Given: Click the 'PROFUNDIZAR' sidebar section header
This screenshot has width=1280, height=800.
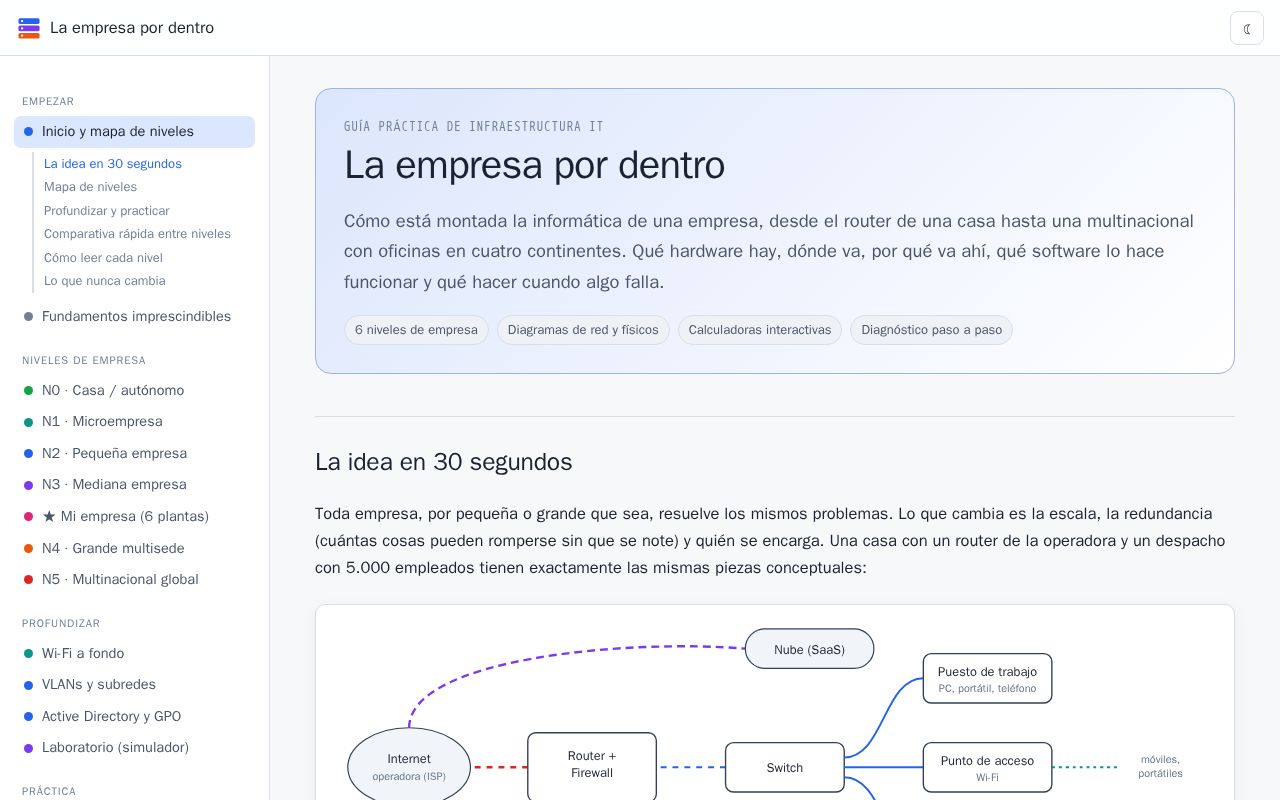Looking at the screenshot, I should tap(61, 623).
